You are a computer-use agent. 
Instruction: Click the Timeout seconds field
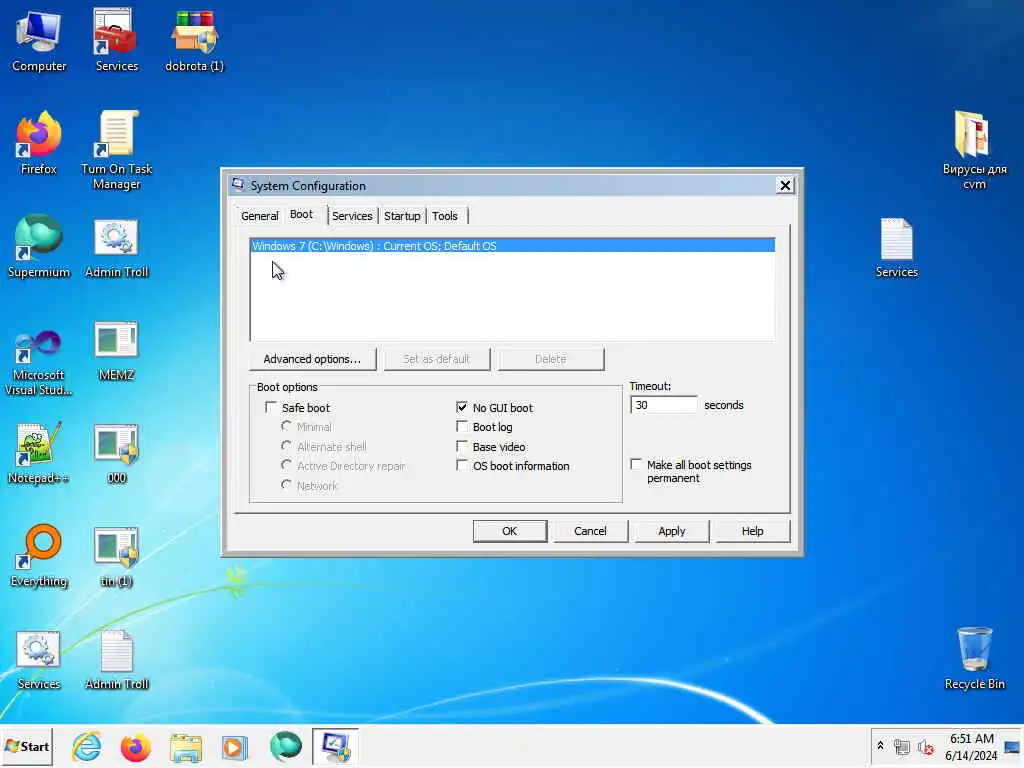click(x=664, y=405)
